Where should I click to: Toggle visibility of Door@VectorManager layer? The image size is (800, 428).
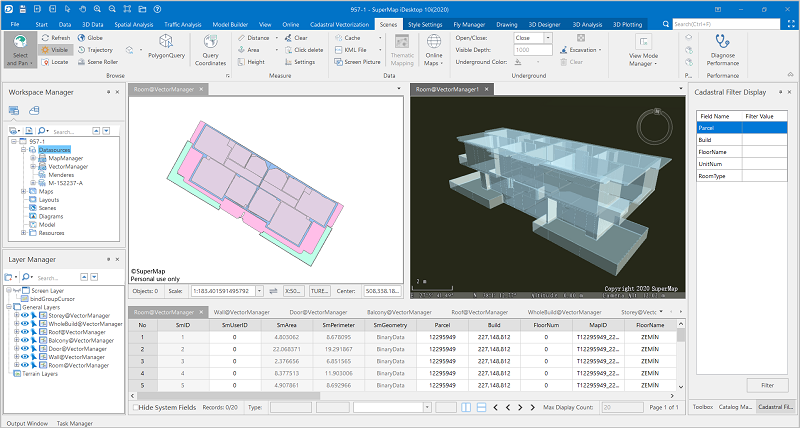pyautogui.click(x=24, y=349)
